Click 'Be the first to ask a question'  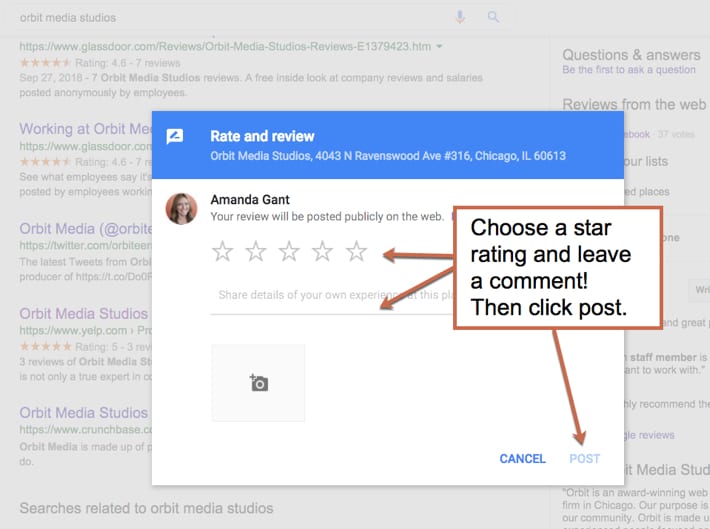click(x=628, y=70)
